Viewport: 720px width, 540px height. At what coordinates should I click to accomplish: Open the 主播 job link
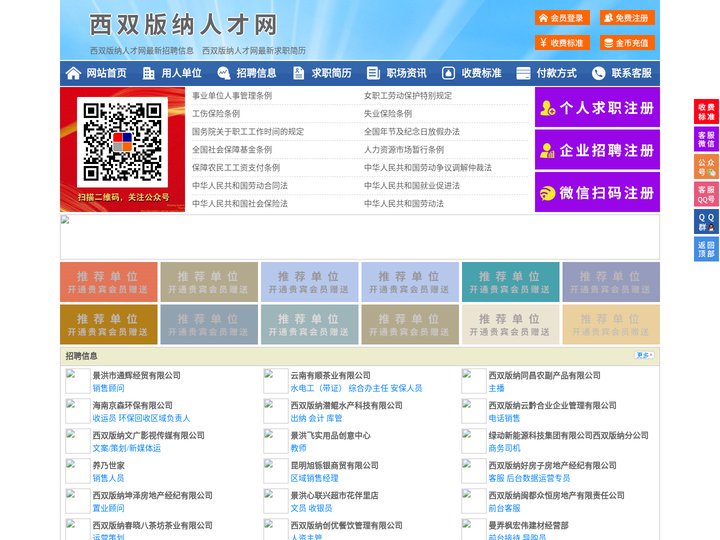coord(496,388)
